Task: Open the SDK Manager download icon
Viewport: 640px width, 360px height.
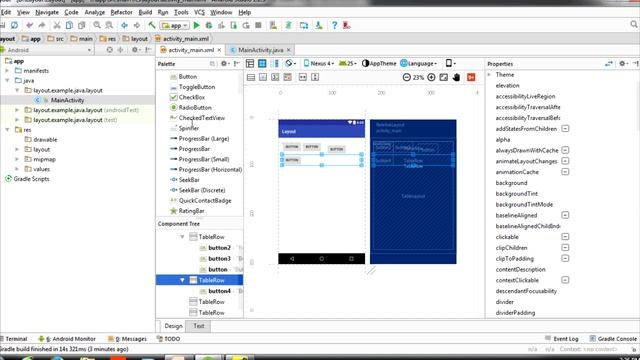Action: click(319, 25)
